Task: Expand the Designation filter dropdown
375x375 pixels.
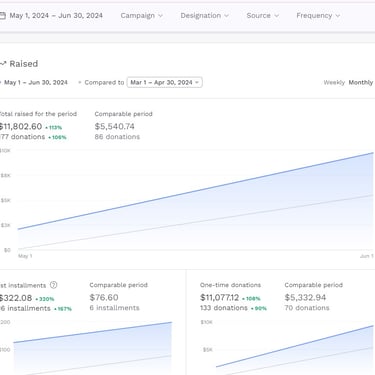Action: (204, 16)
